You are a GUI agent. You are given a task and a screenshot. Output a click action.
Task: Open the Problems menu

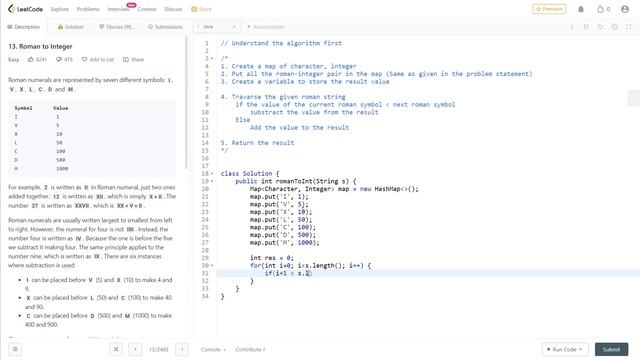coord(88,9)
